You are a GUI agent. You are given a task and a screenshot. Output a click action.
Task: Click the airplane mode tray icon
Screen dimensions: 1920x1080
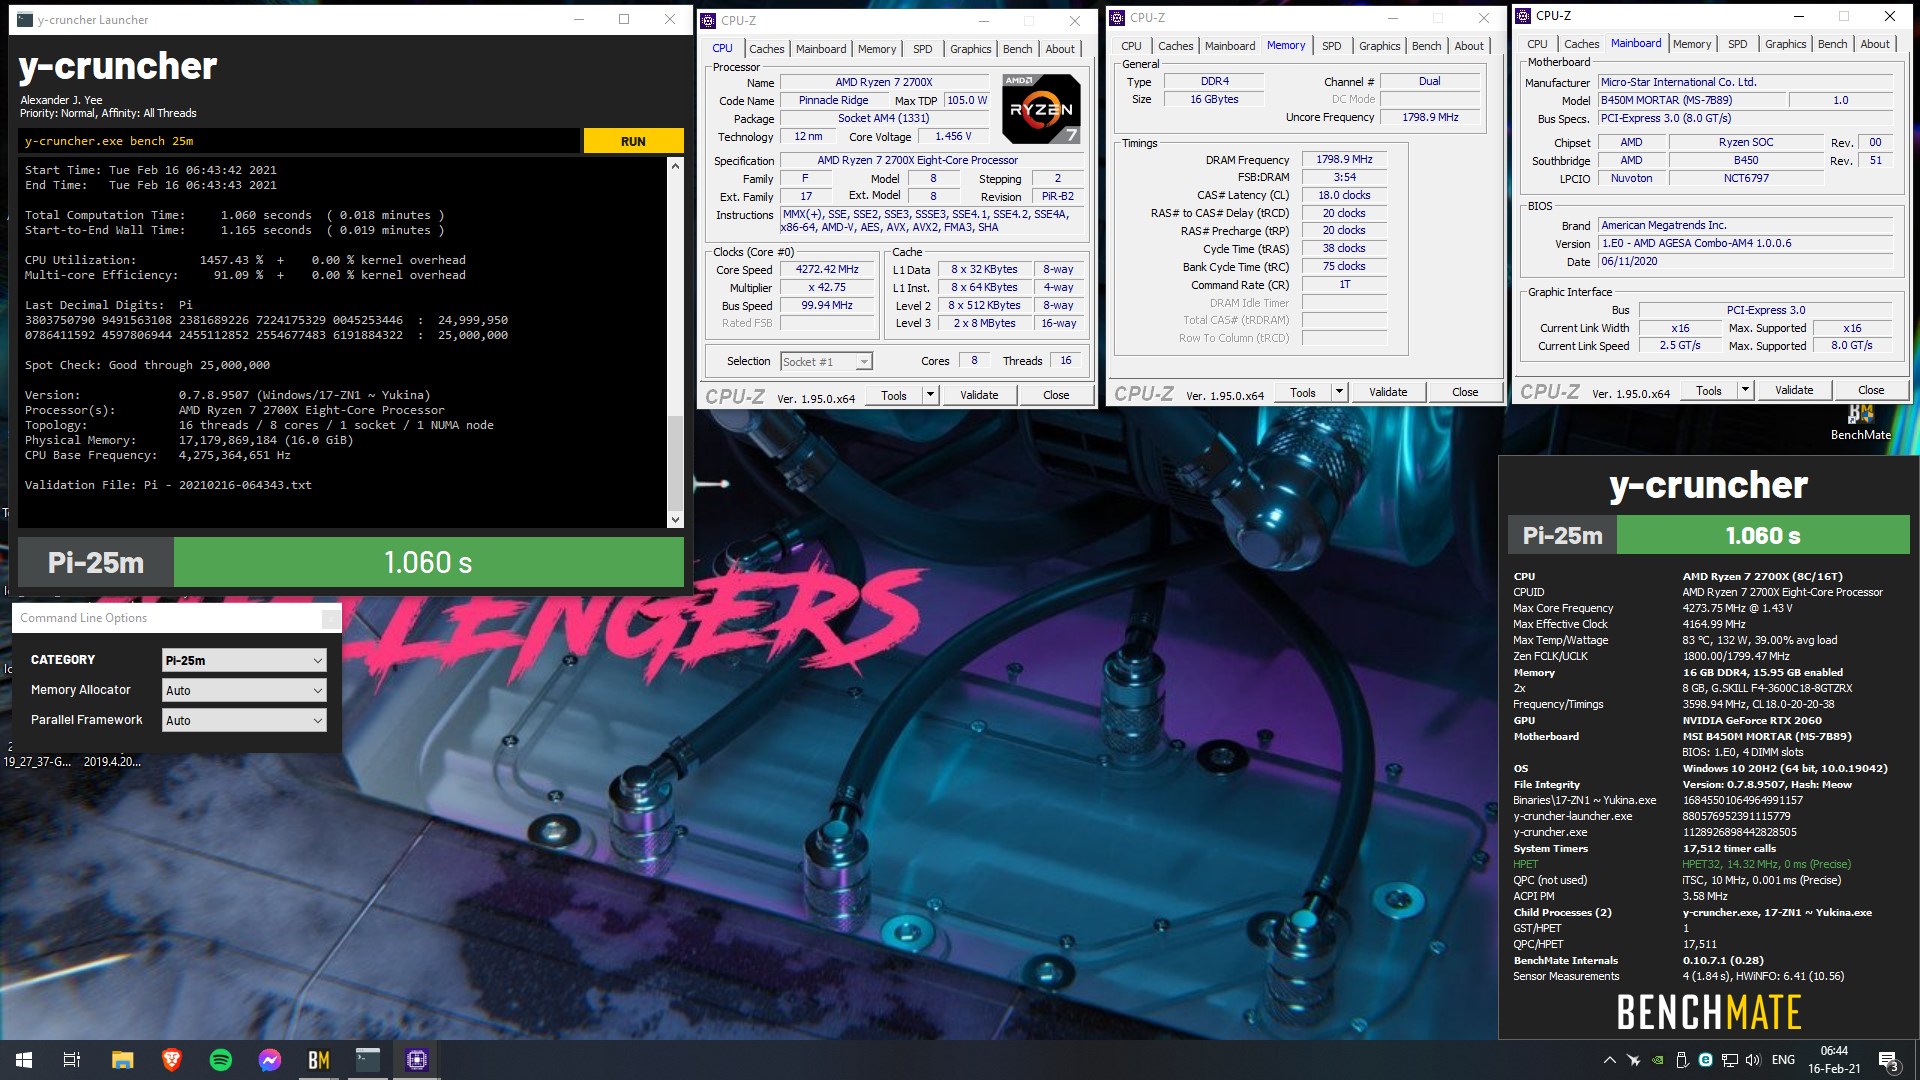tap(1633, 1060)
